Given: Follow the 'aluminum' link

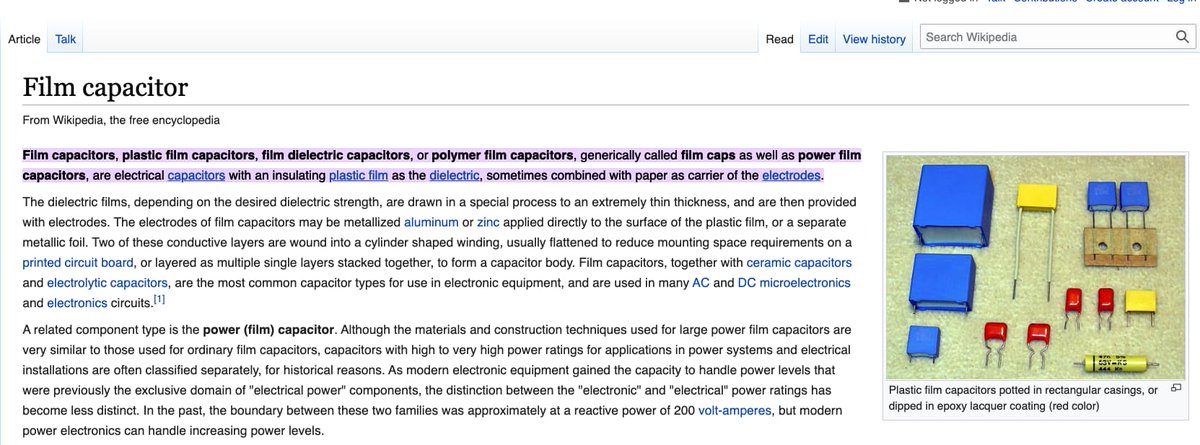Looking at the screenshot, I should tap(431, 221).
